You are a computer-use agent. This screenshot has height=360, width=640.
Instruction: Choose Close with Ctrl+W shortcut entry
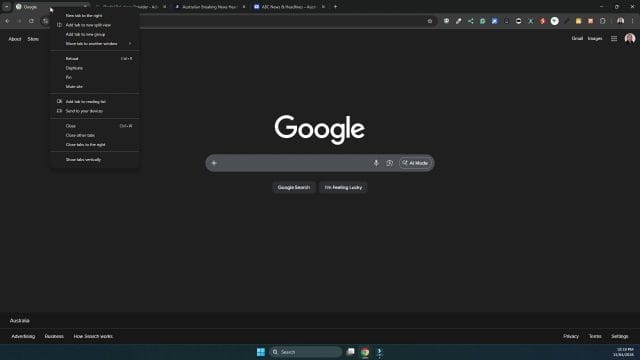(95, 126)
